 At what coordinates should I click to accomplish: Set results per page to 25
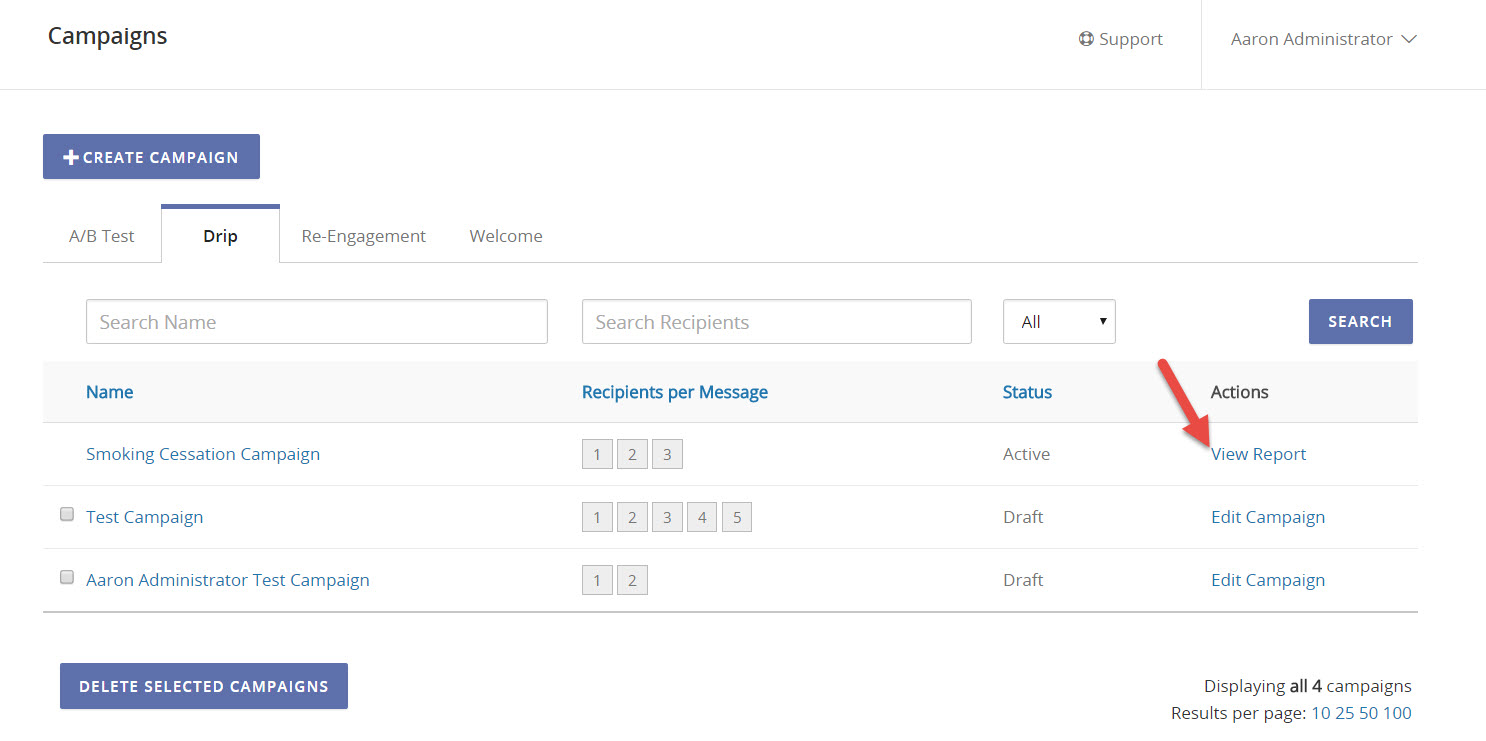(1344, 713)
